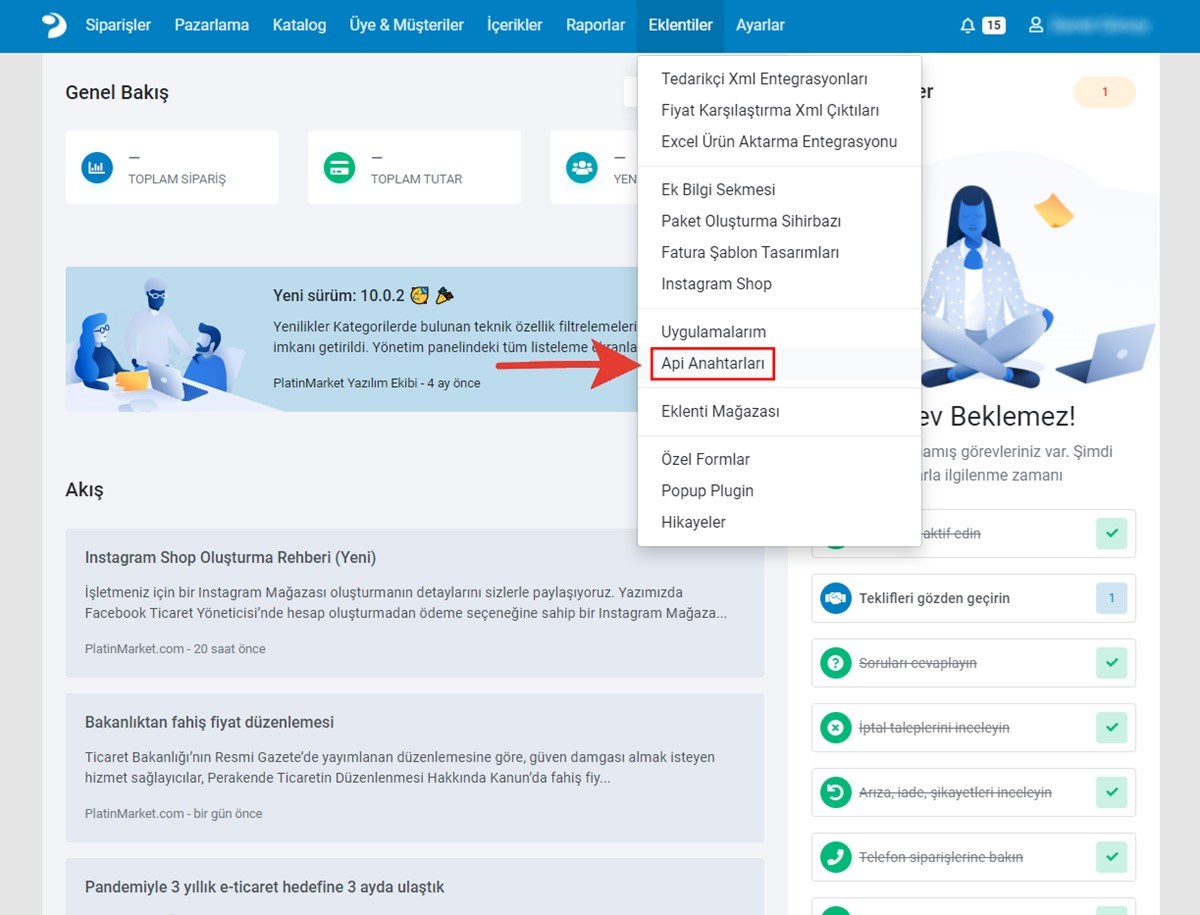Click 'PlatinMarket.com - 20 saat önce' text
This screenshot has width=1200, height=915.
click(175, 649)
